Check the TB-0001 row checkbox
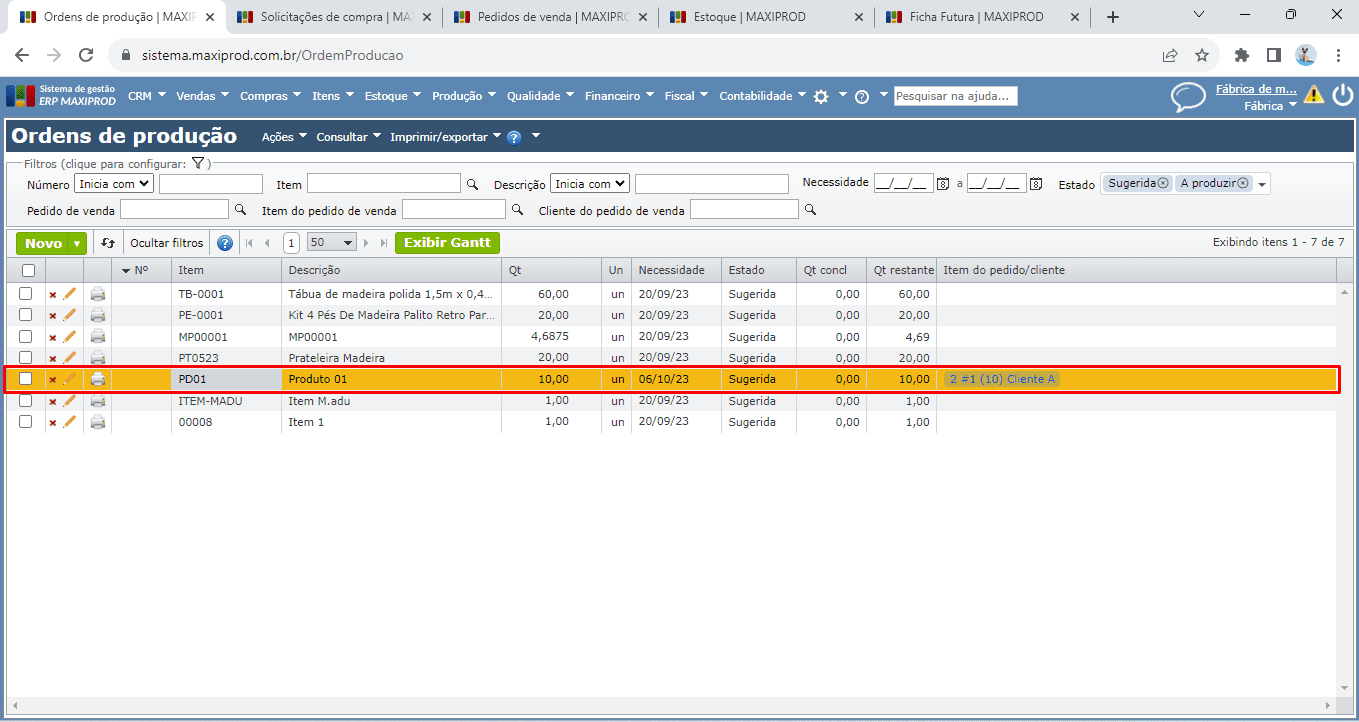The height and width of the screenshot is (722, 1359). tap(26, 294)
